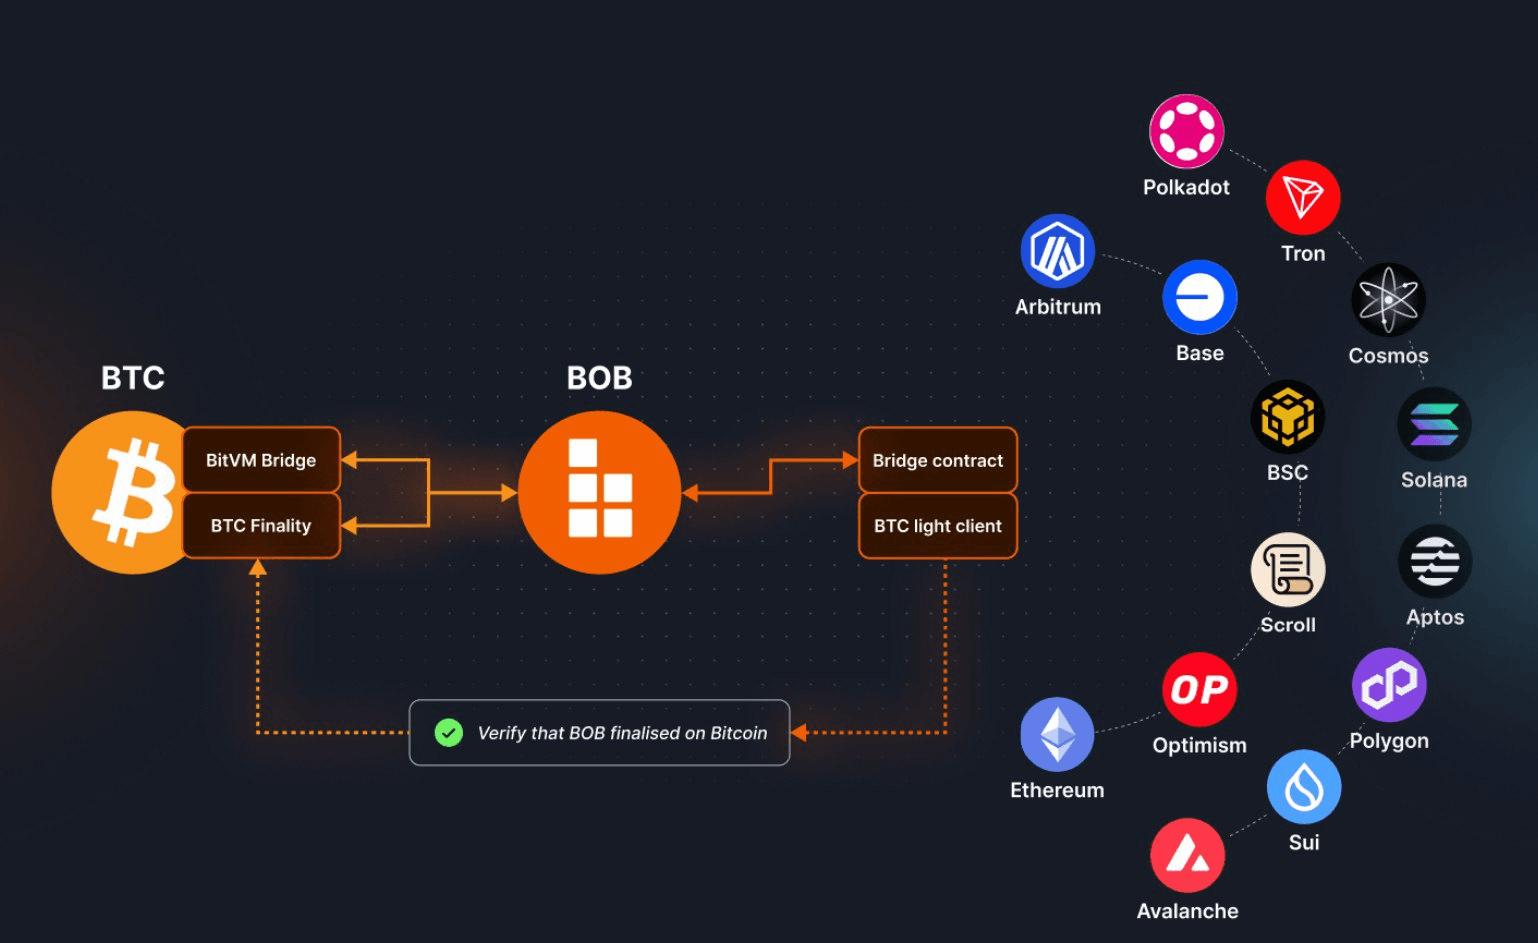Select the Aptos icon

[1435, 561]
